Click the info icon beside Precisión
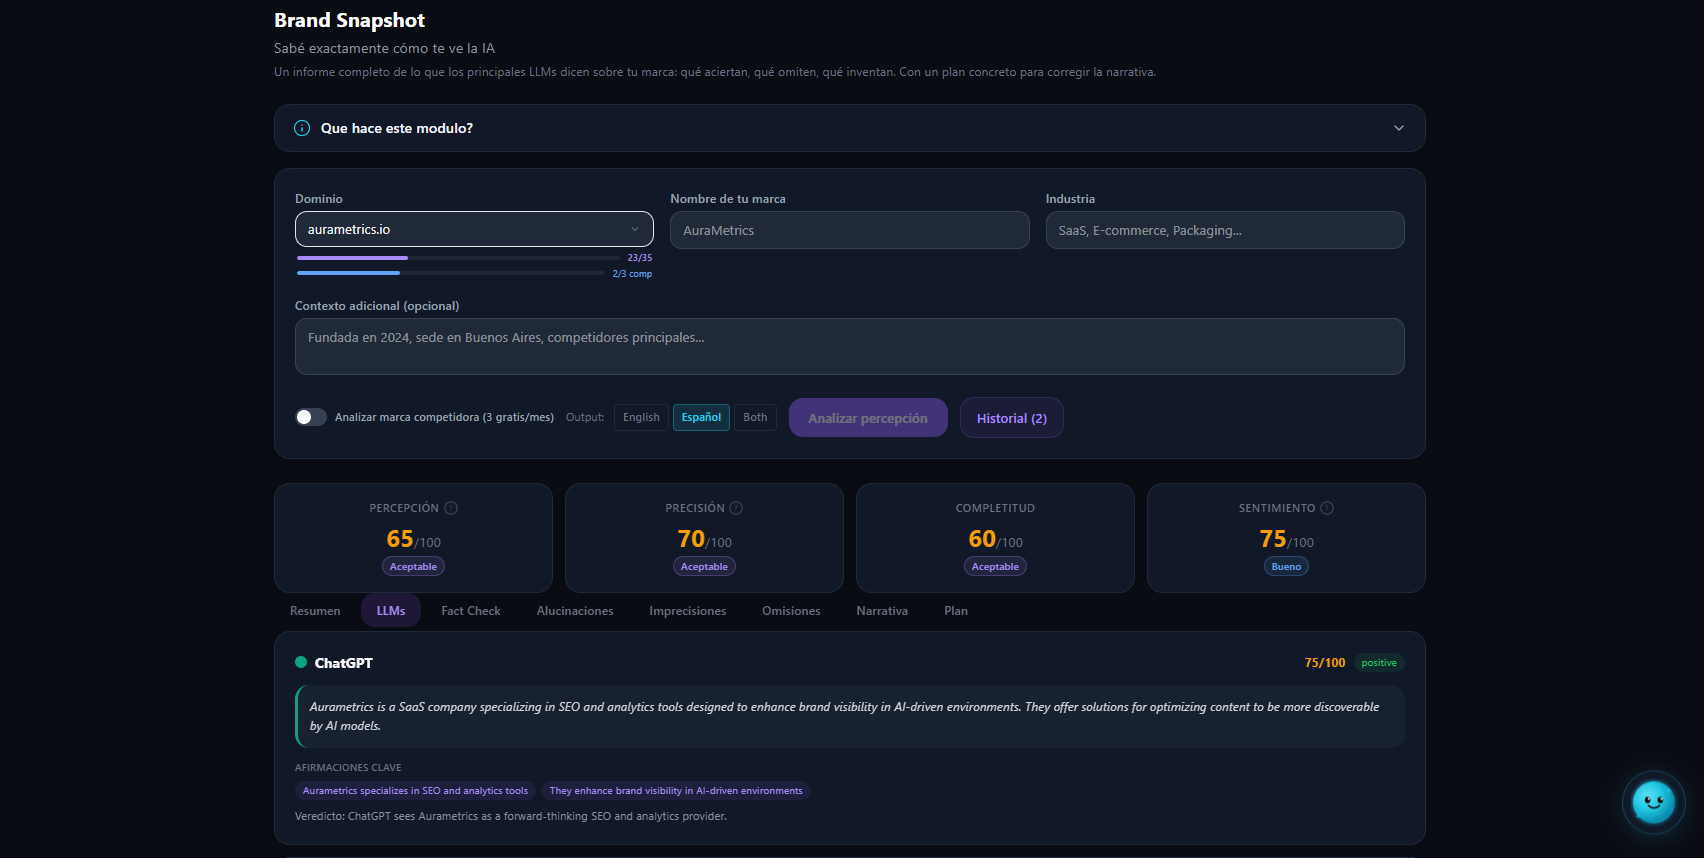1704x858 pixels. pyautogui.click(x=736, y=508)
